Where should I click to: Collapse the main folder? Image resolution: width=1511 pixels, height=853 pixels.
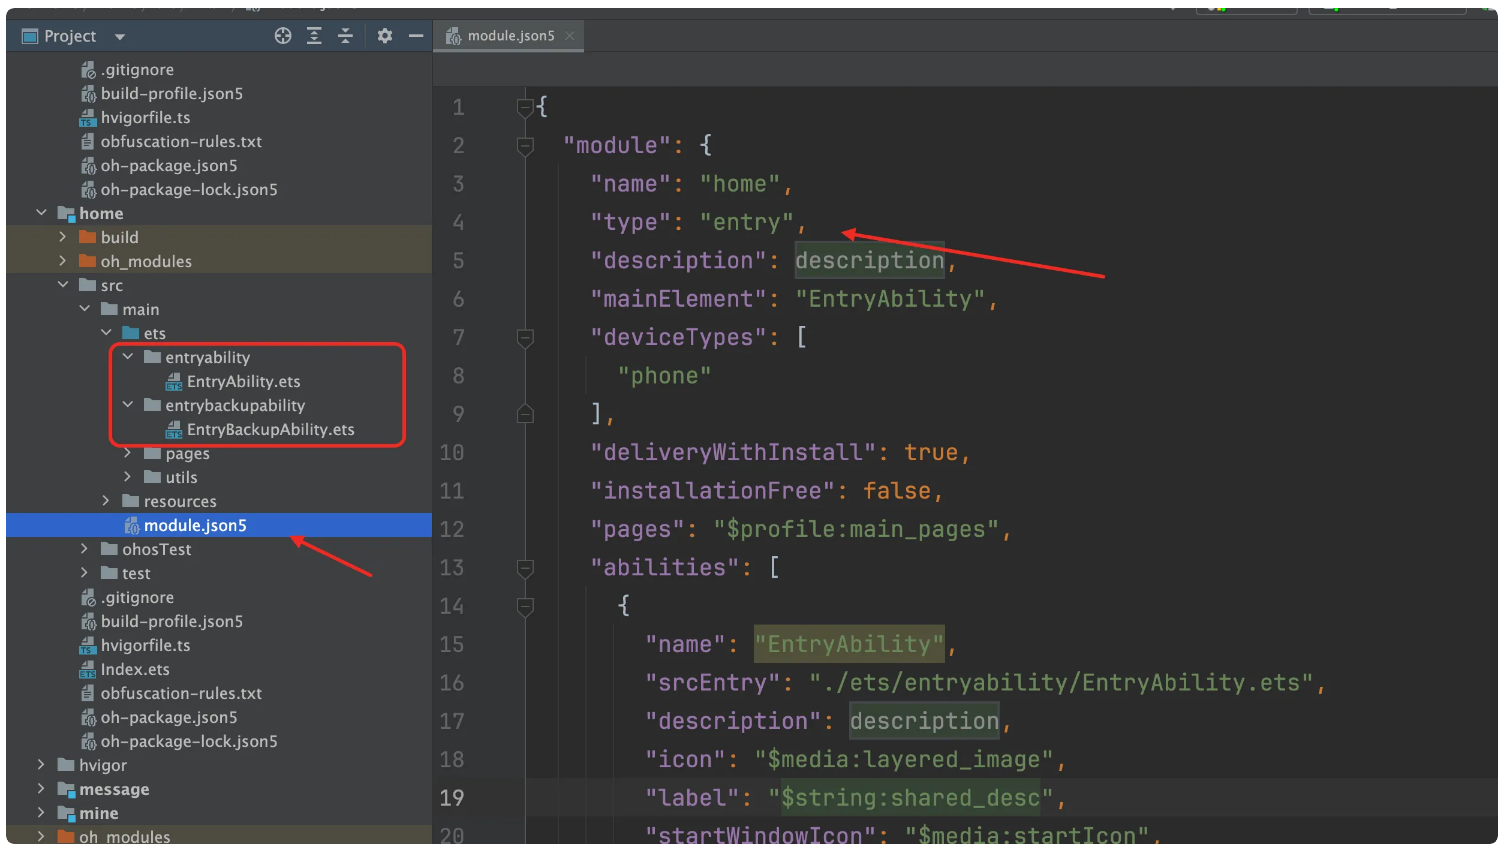pos(85,309)
